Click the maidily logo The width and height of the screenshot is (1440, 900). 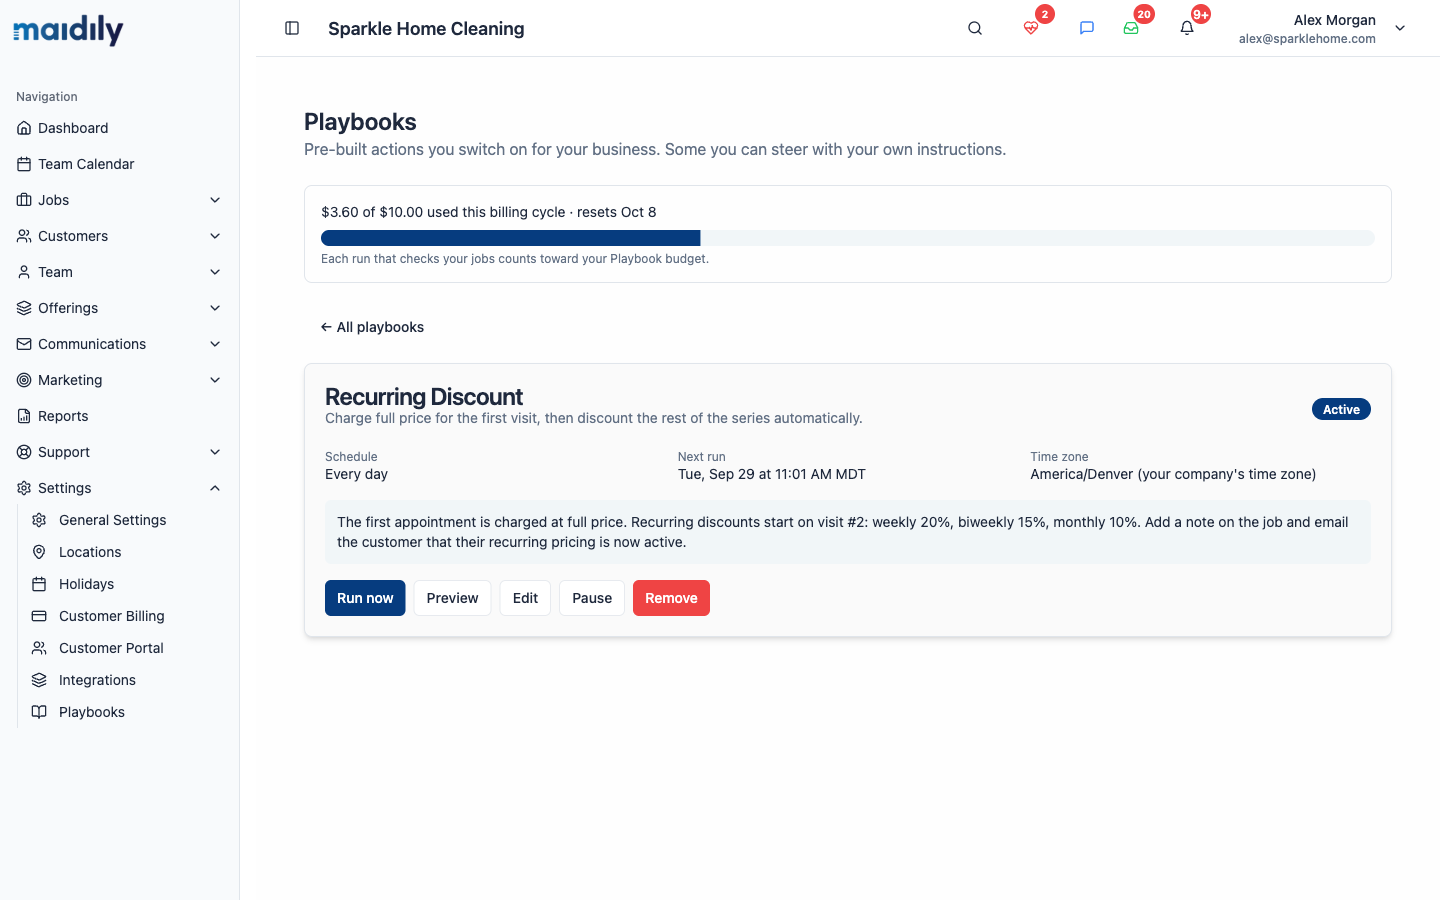coord(68,30)
